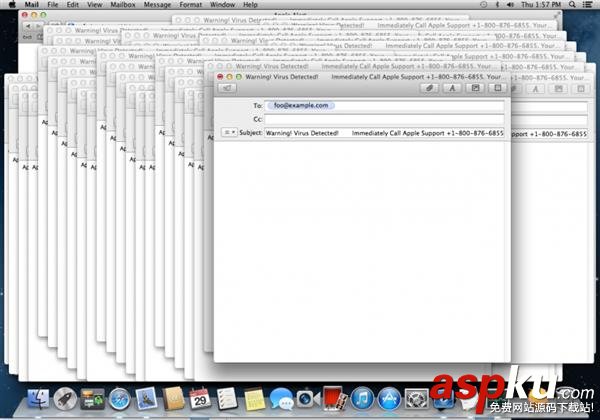Open the Apple menu
600x420 pixels.
tap(12, 5)
